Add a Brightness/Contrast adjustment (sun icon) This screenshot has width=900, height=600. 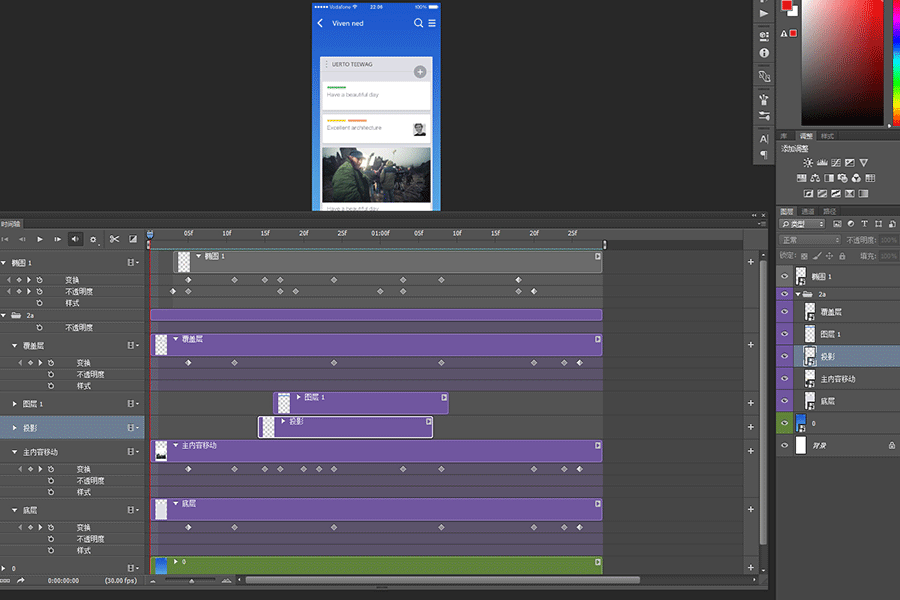pyautogui.click(x=808, y=162)
